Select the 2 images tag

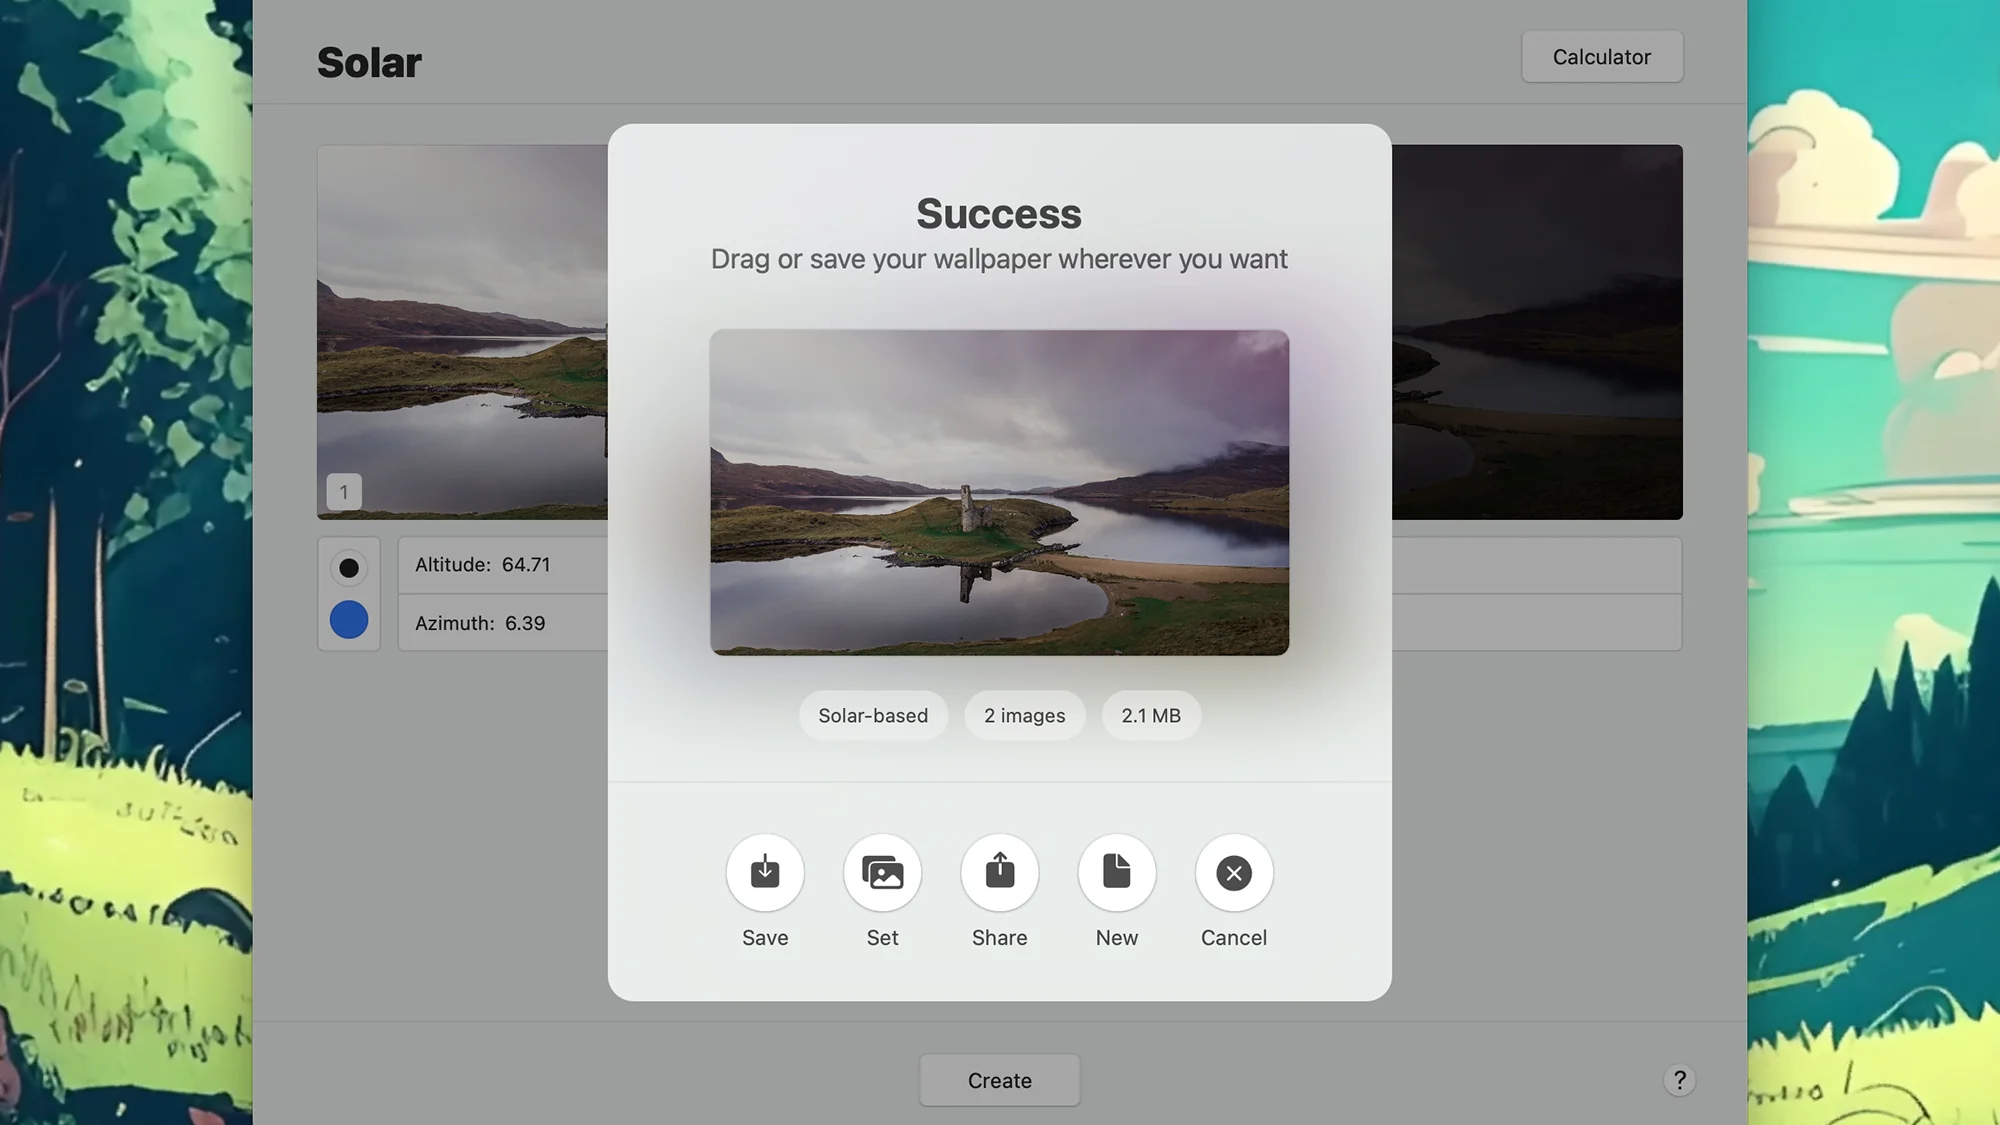click(x=1025, y=714)
